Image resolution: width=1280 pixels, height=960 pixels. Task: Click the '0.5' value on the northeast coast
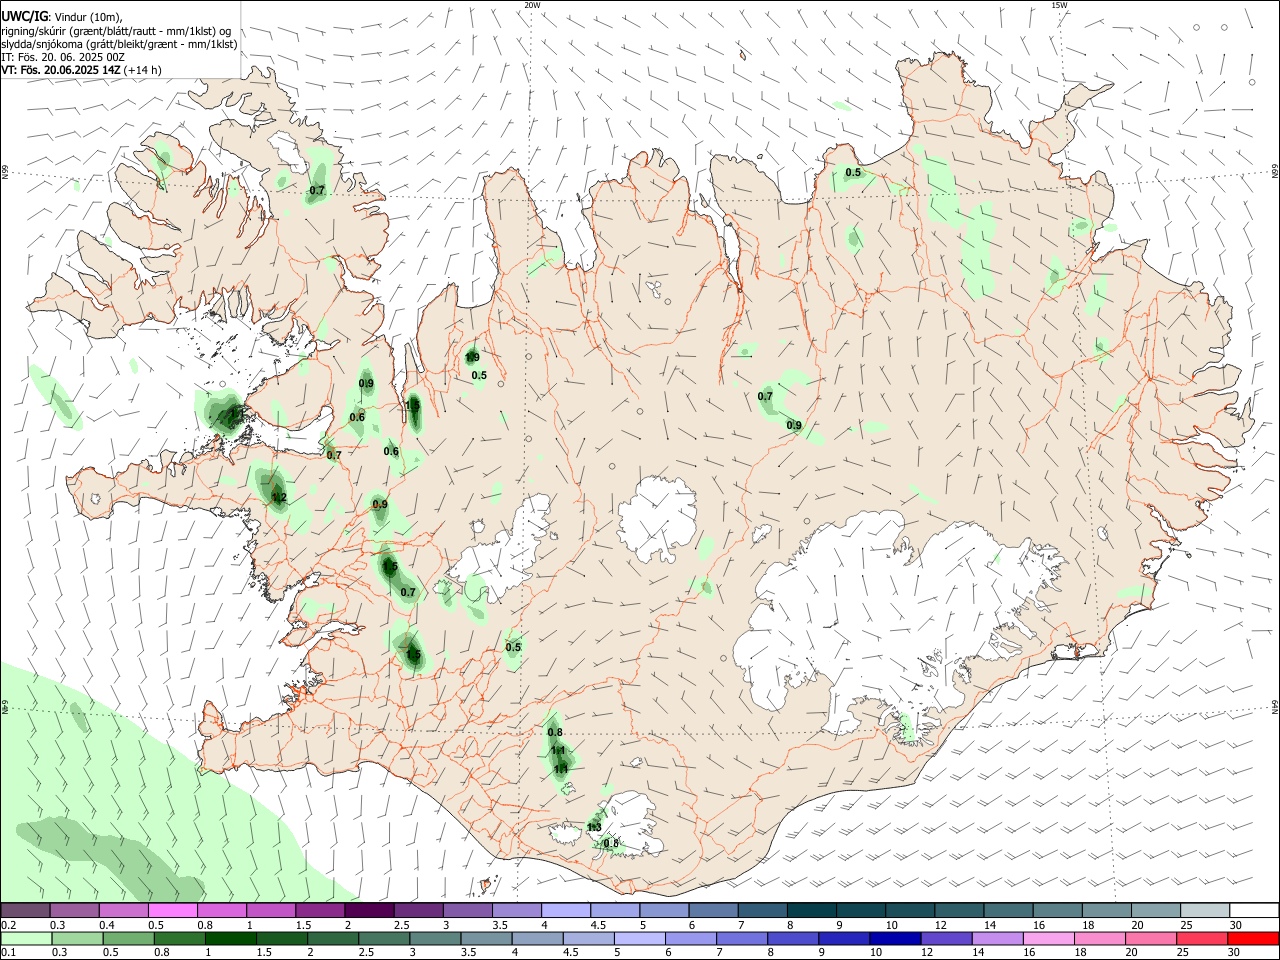click(x=853, y=172)
